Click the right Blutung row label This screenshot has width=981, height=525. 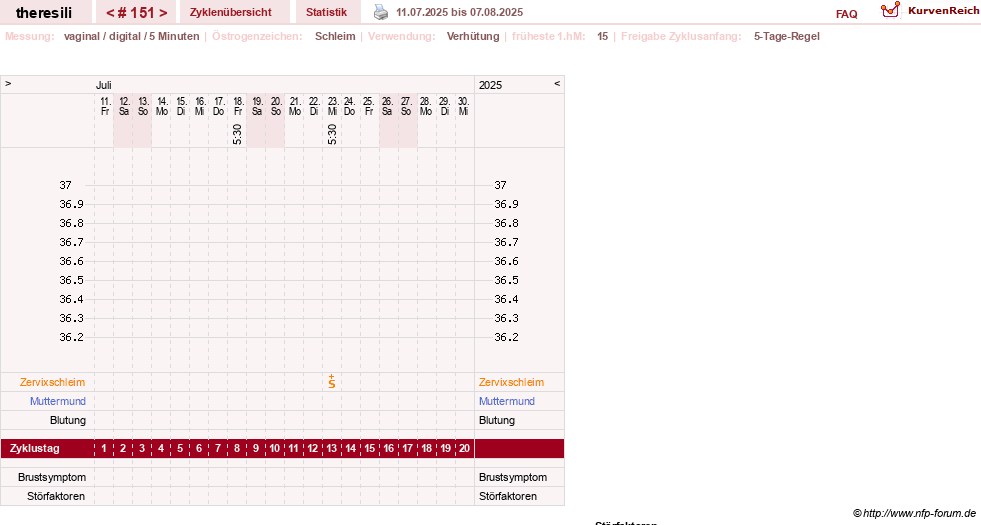497,421
